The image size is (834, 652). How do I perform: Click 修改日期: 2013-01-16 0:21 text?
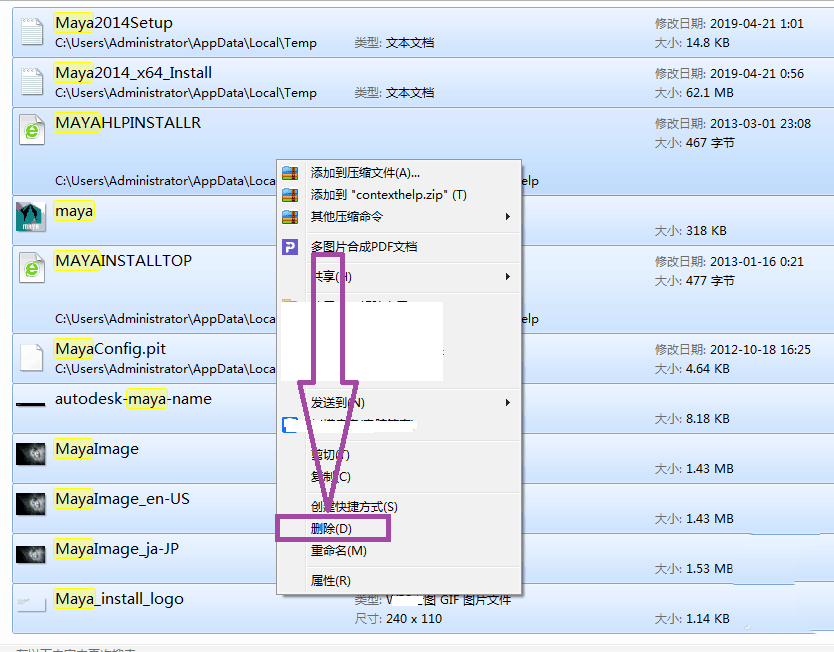click(x=729, y=262)
